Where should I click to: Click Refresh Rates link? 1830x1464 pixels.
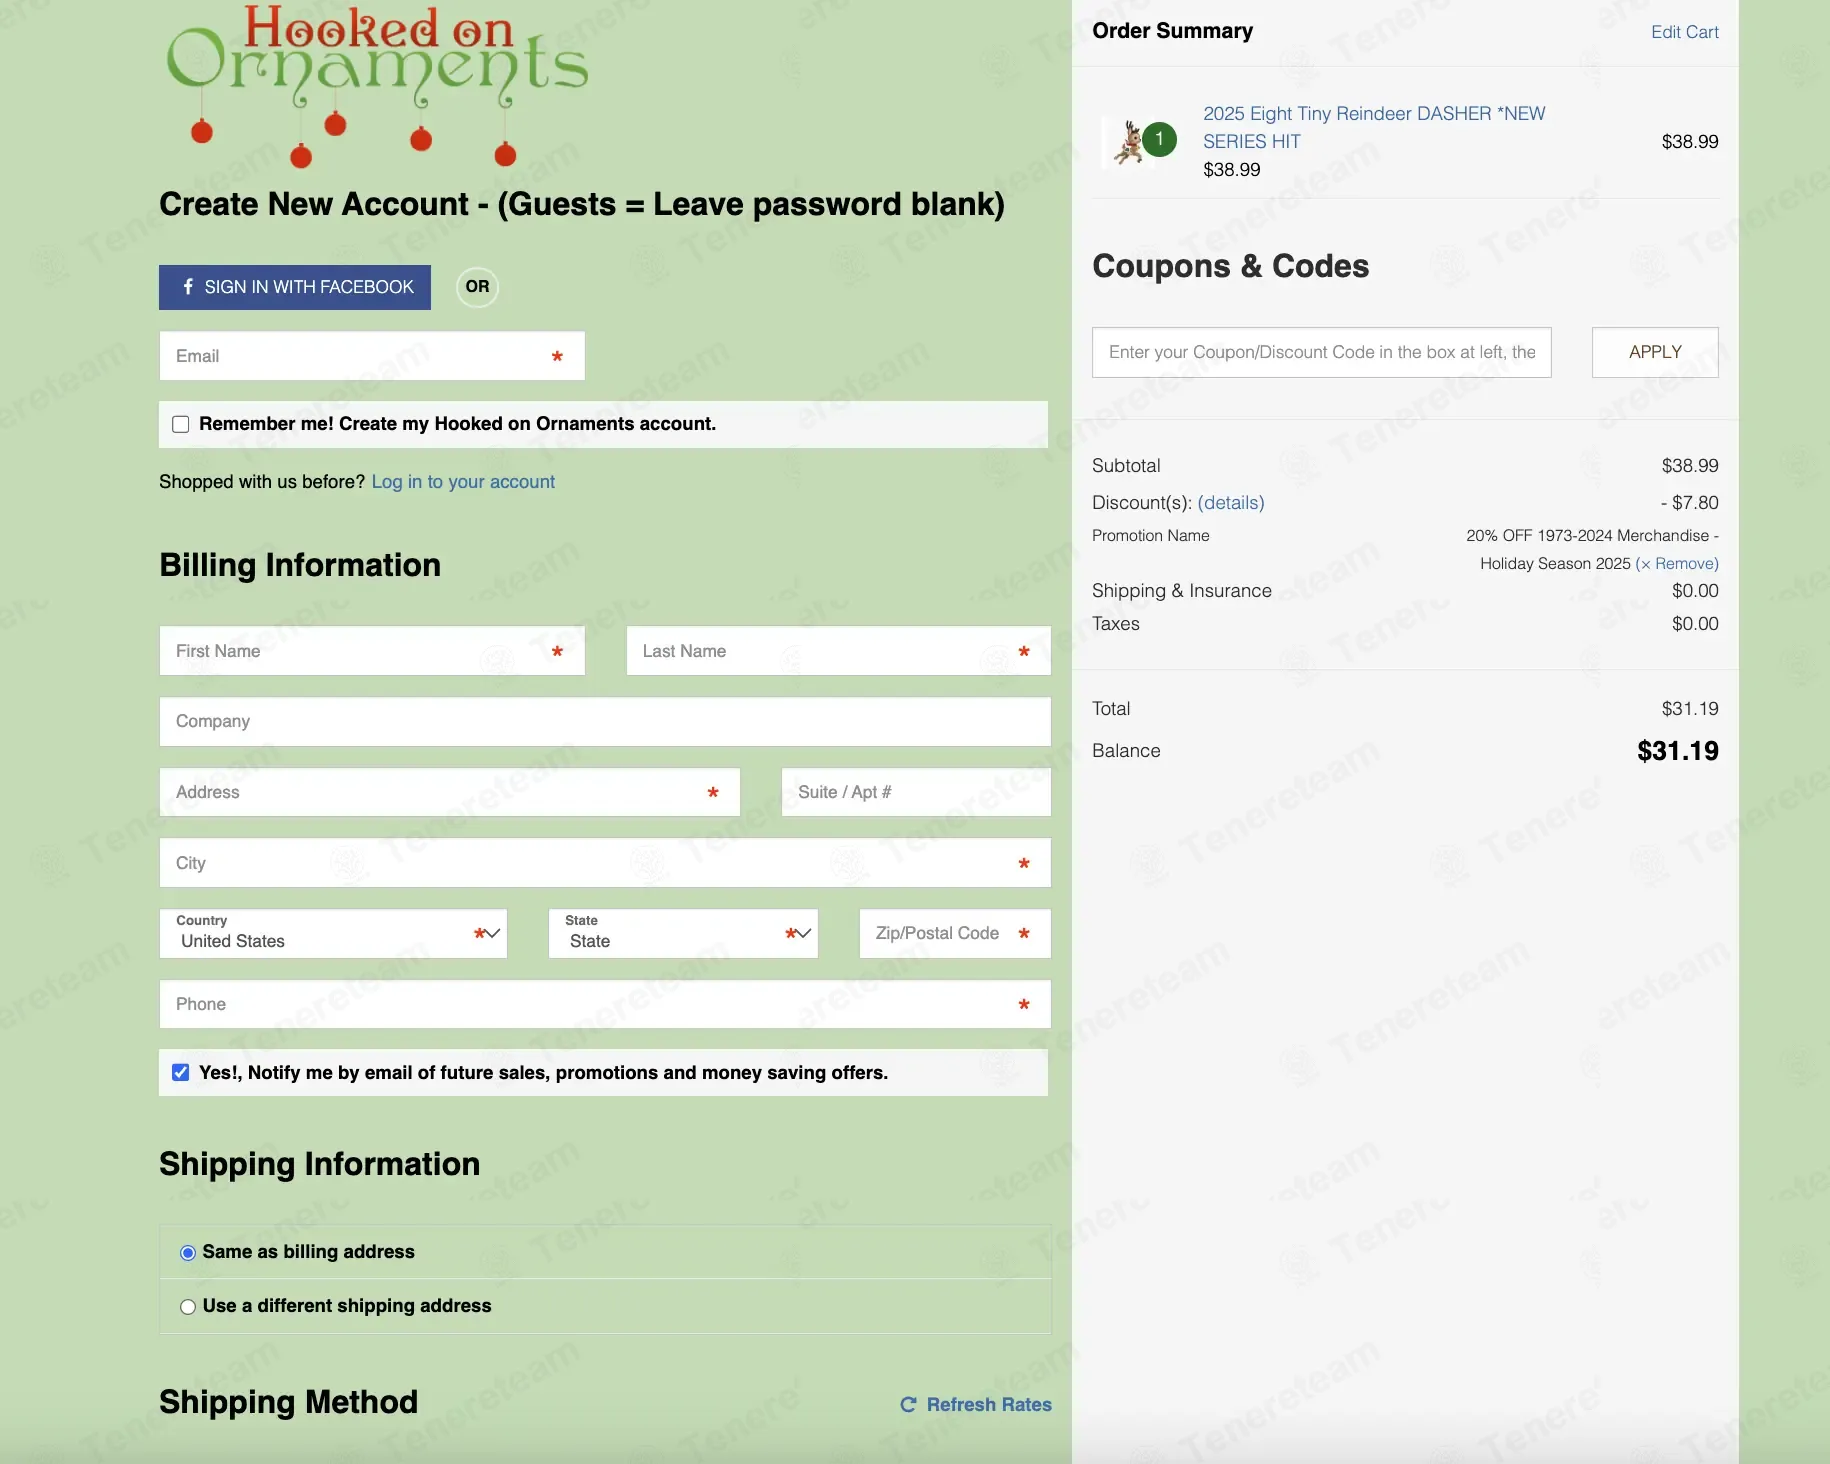click(976, 1404)
